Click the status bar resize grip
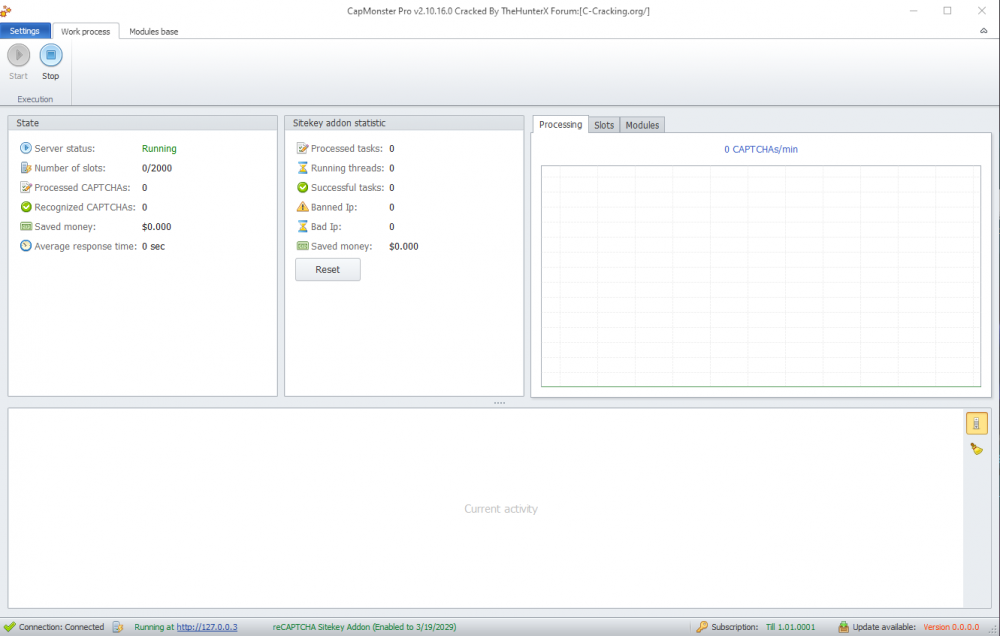1000x636 pixels. click(x=992, y=628)
